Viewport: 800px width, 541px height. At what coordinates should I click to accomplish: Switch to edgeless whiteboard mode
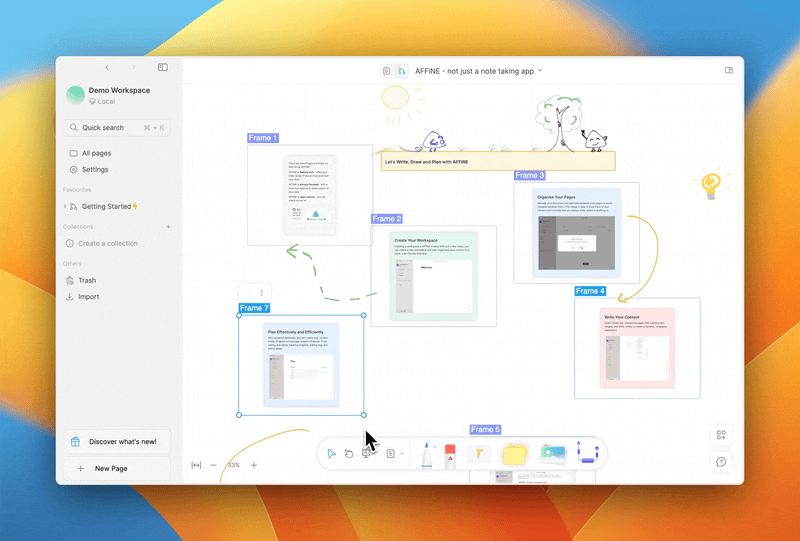click(x=402, y=71)
